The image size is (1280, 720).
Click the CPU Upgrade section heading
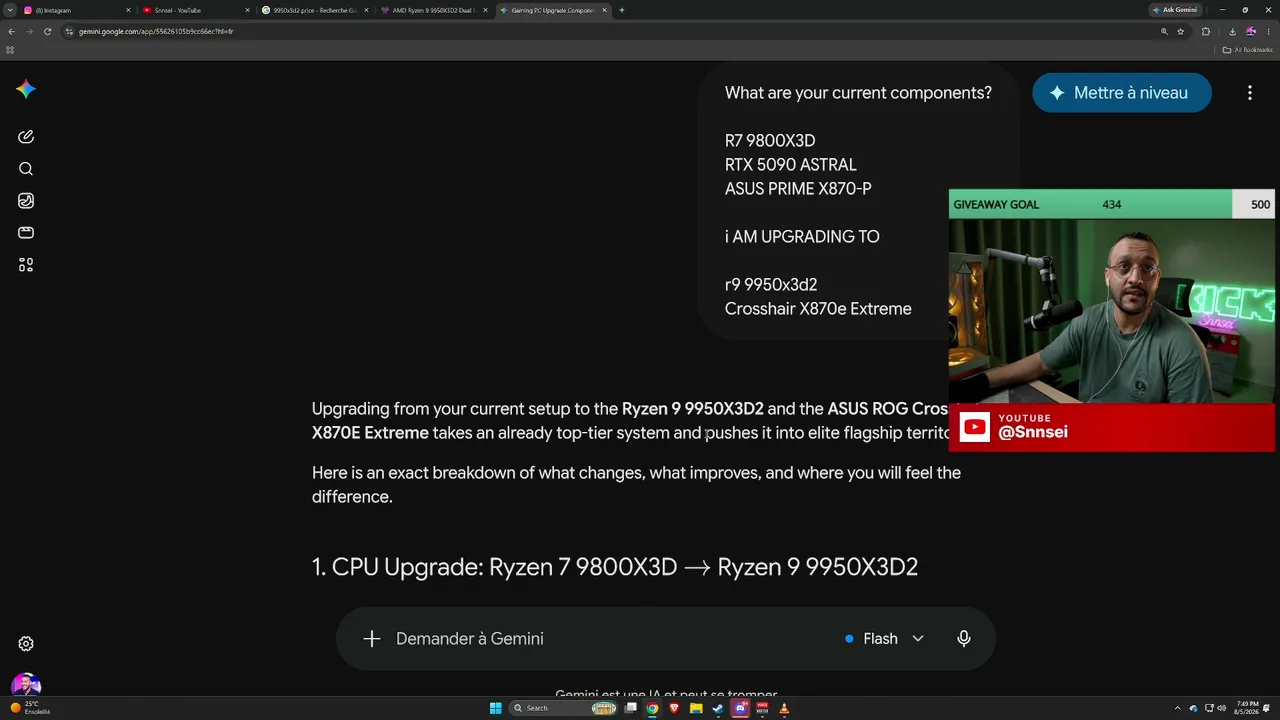click(x=615, y=567)
